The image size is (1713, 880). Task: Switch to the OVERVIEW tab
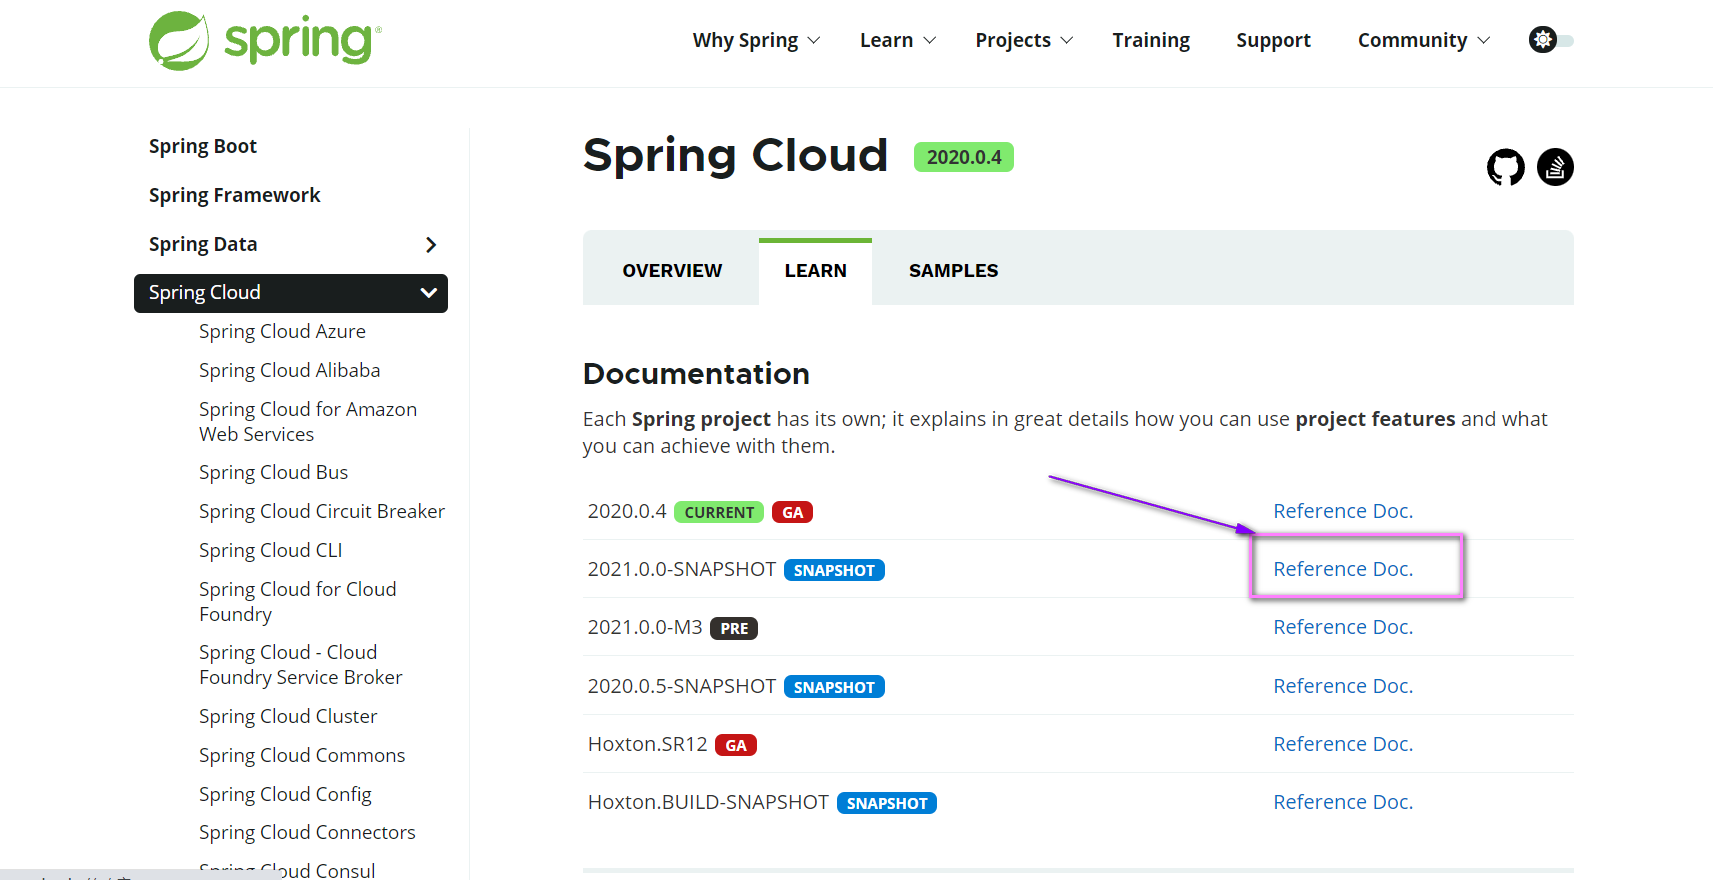672,271
